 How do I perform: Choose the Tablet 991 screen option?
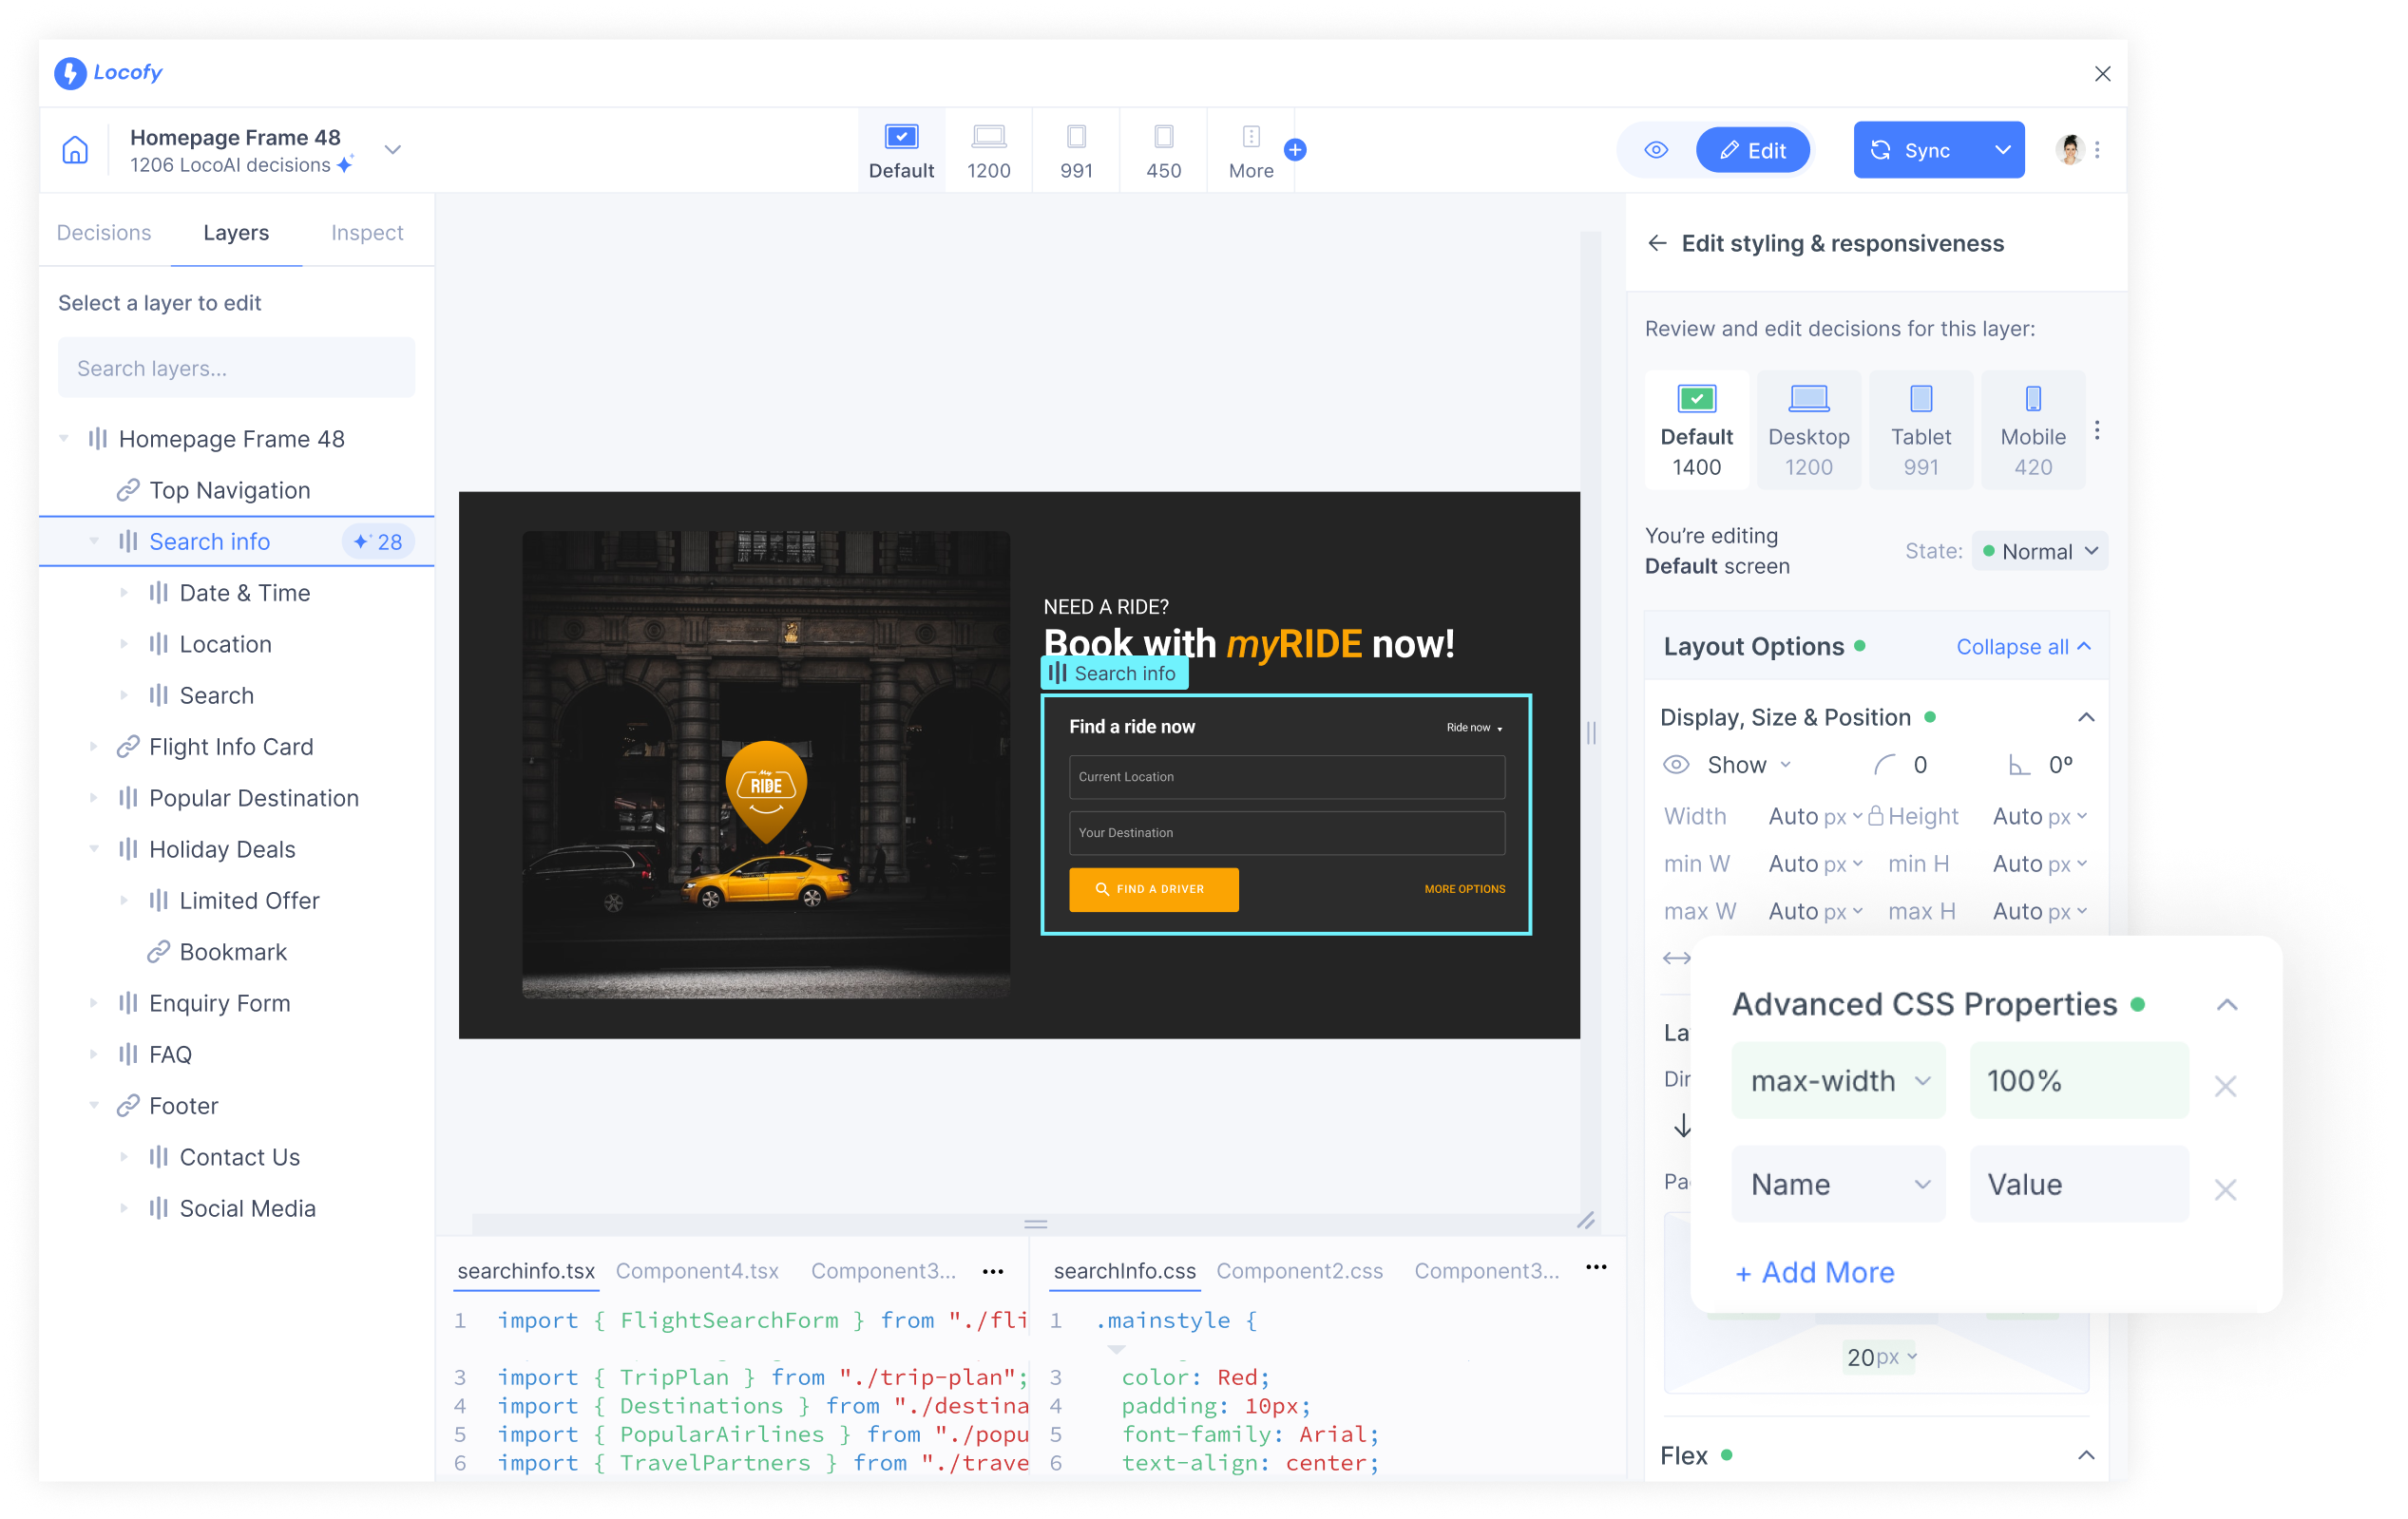[x=1920, y=431]
